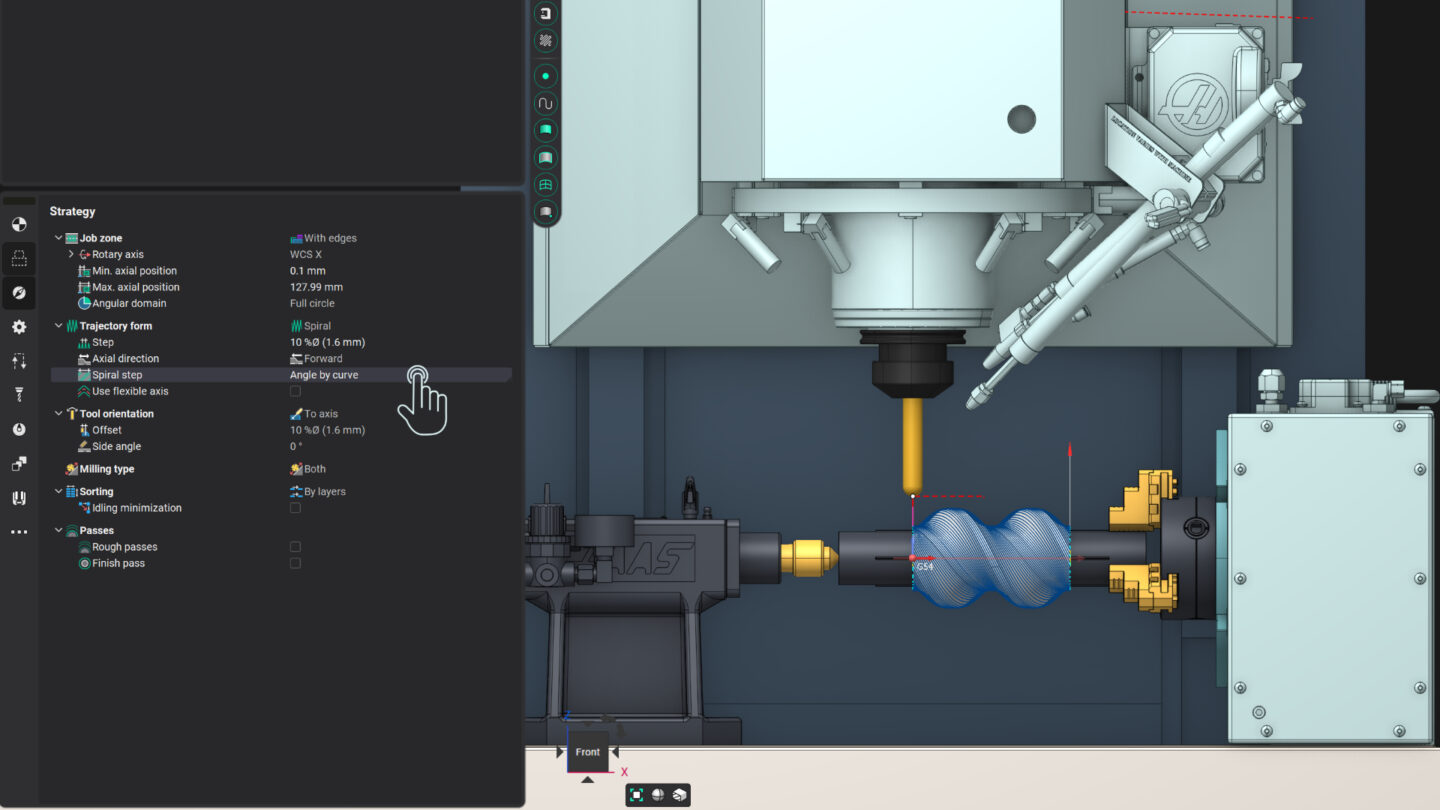Select the shaded sphere display mode icon
The height and width of the screenshot is (810, 1440).
[x=660, y=794]
